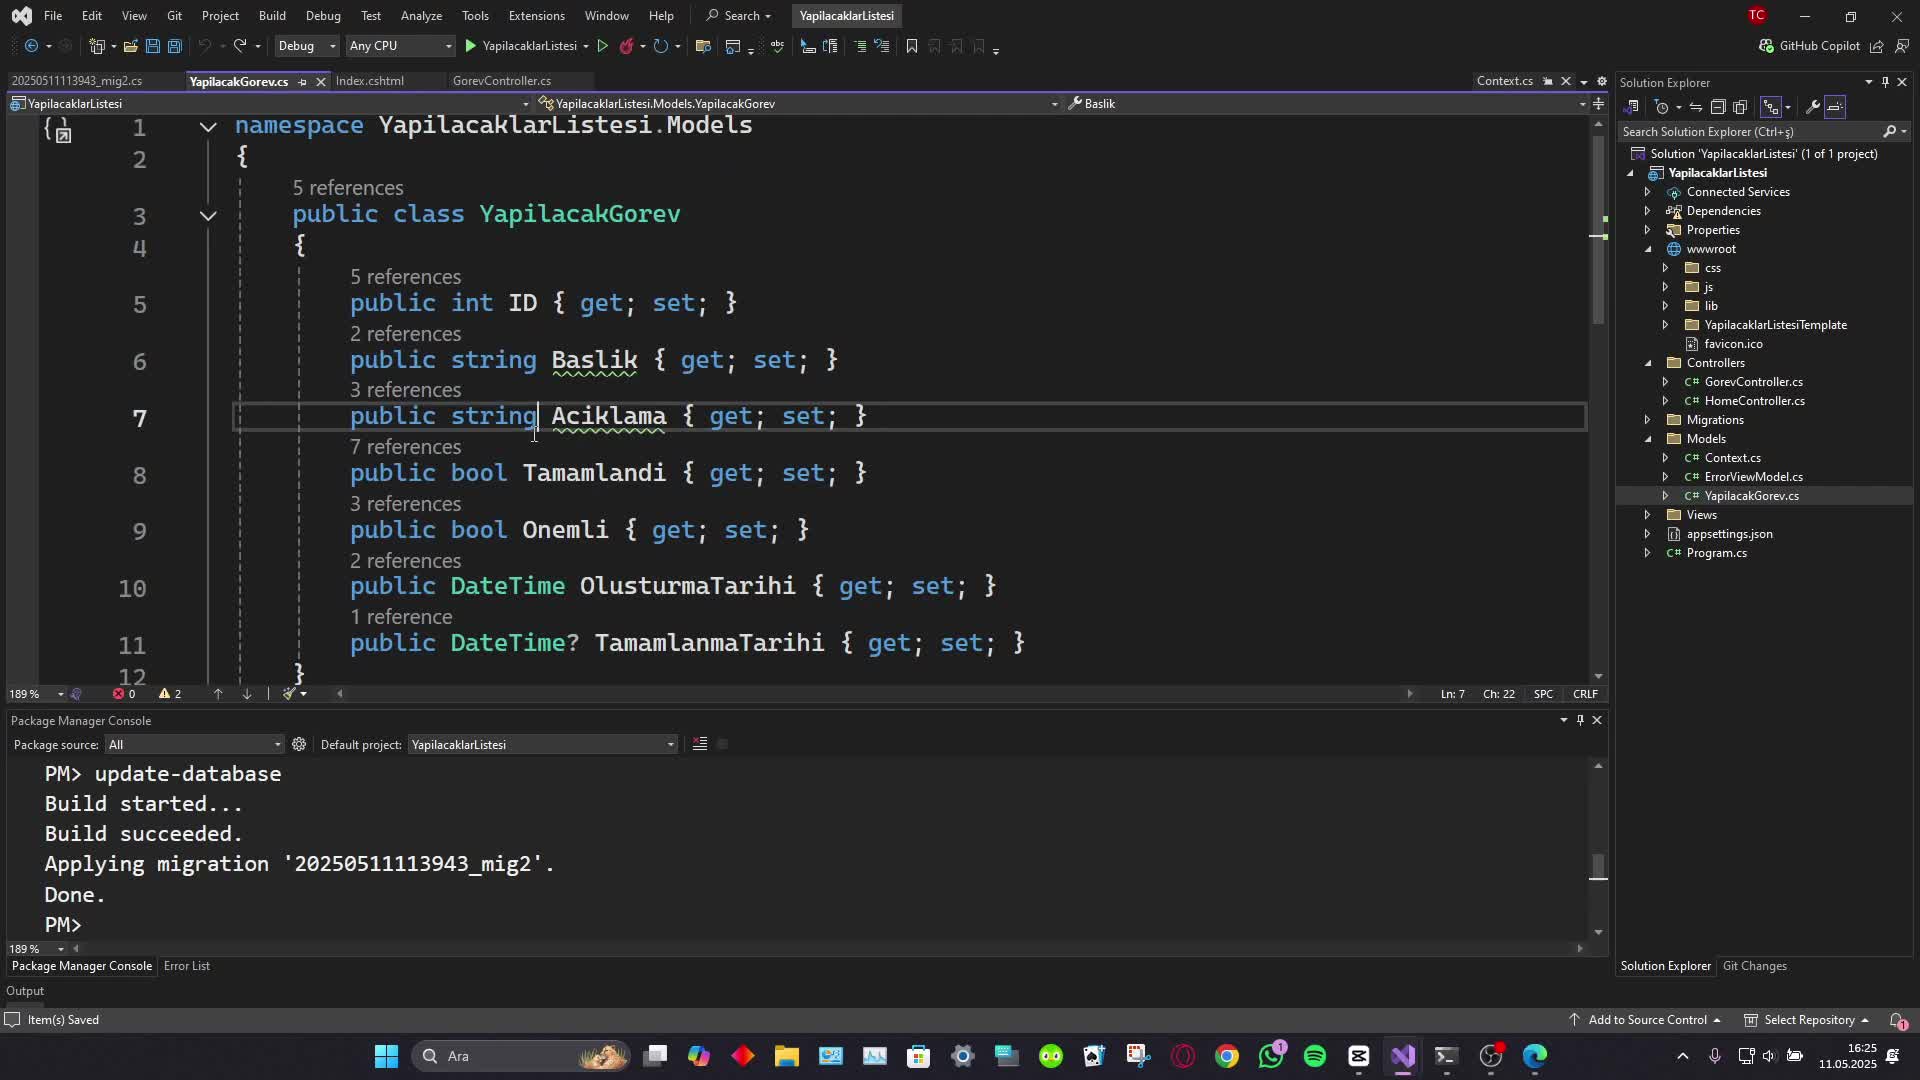The width and height of the screenshot is (1920, 1080).
Task: Click warnings count 2 indicator
Action: coord(170,694)
